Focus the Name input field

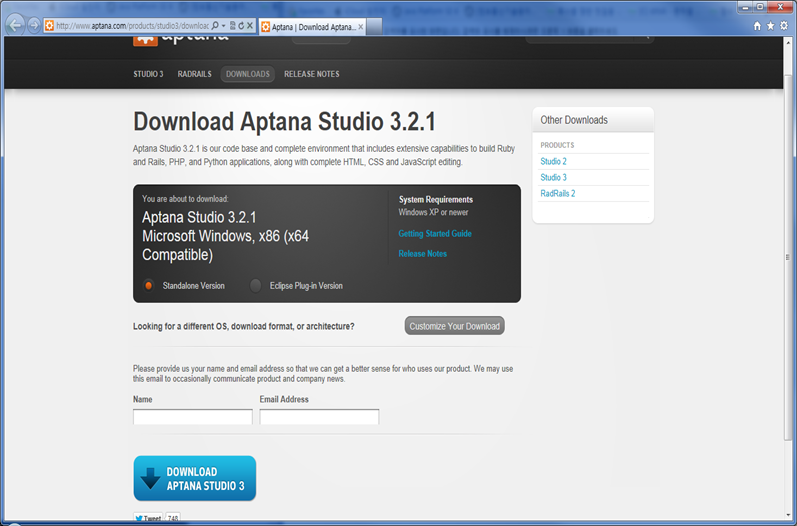[193, 417]
